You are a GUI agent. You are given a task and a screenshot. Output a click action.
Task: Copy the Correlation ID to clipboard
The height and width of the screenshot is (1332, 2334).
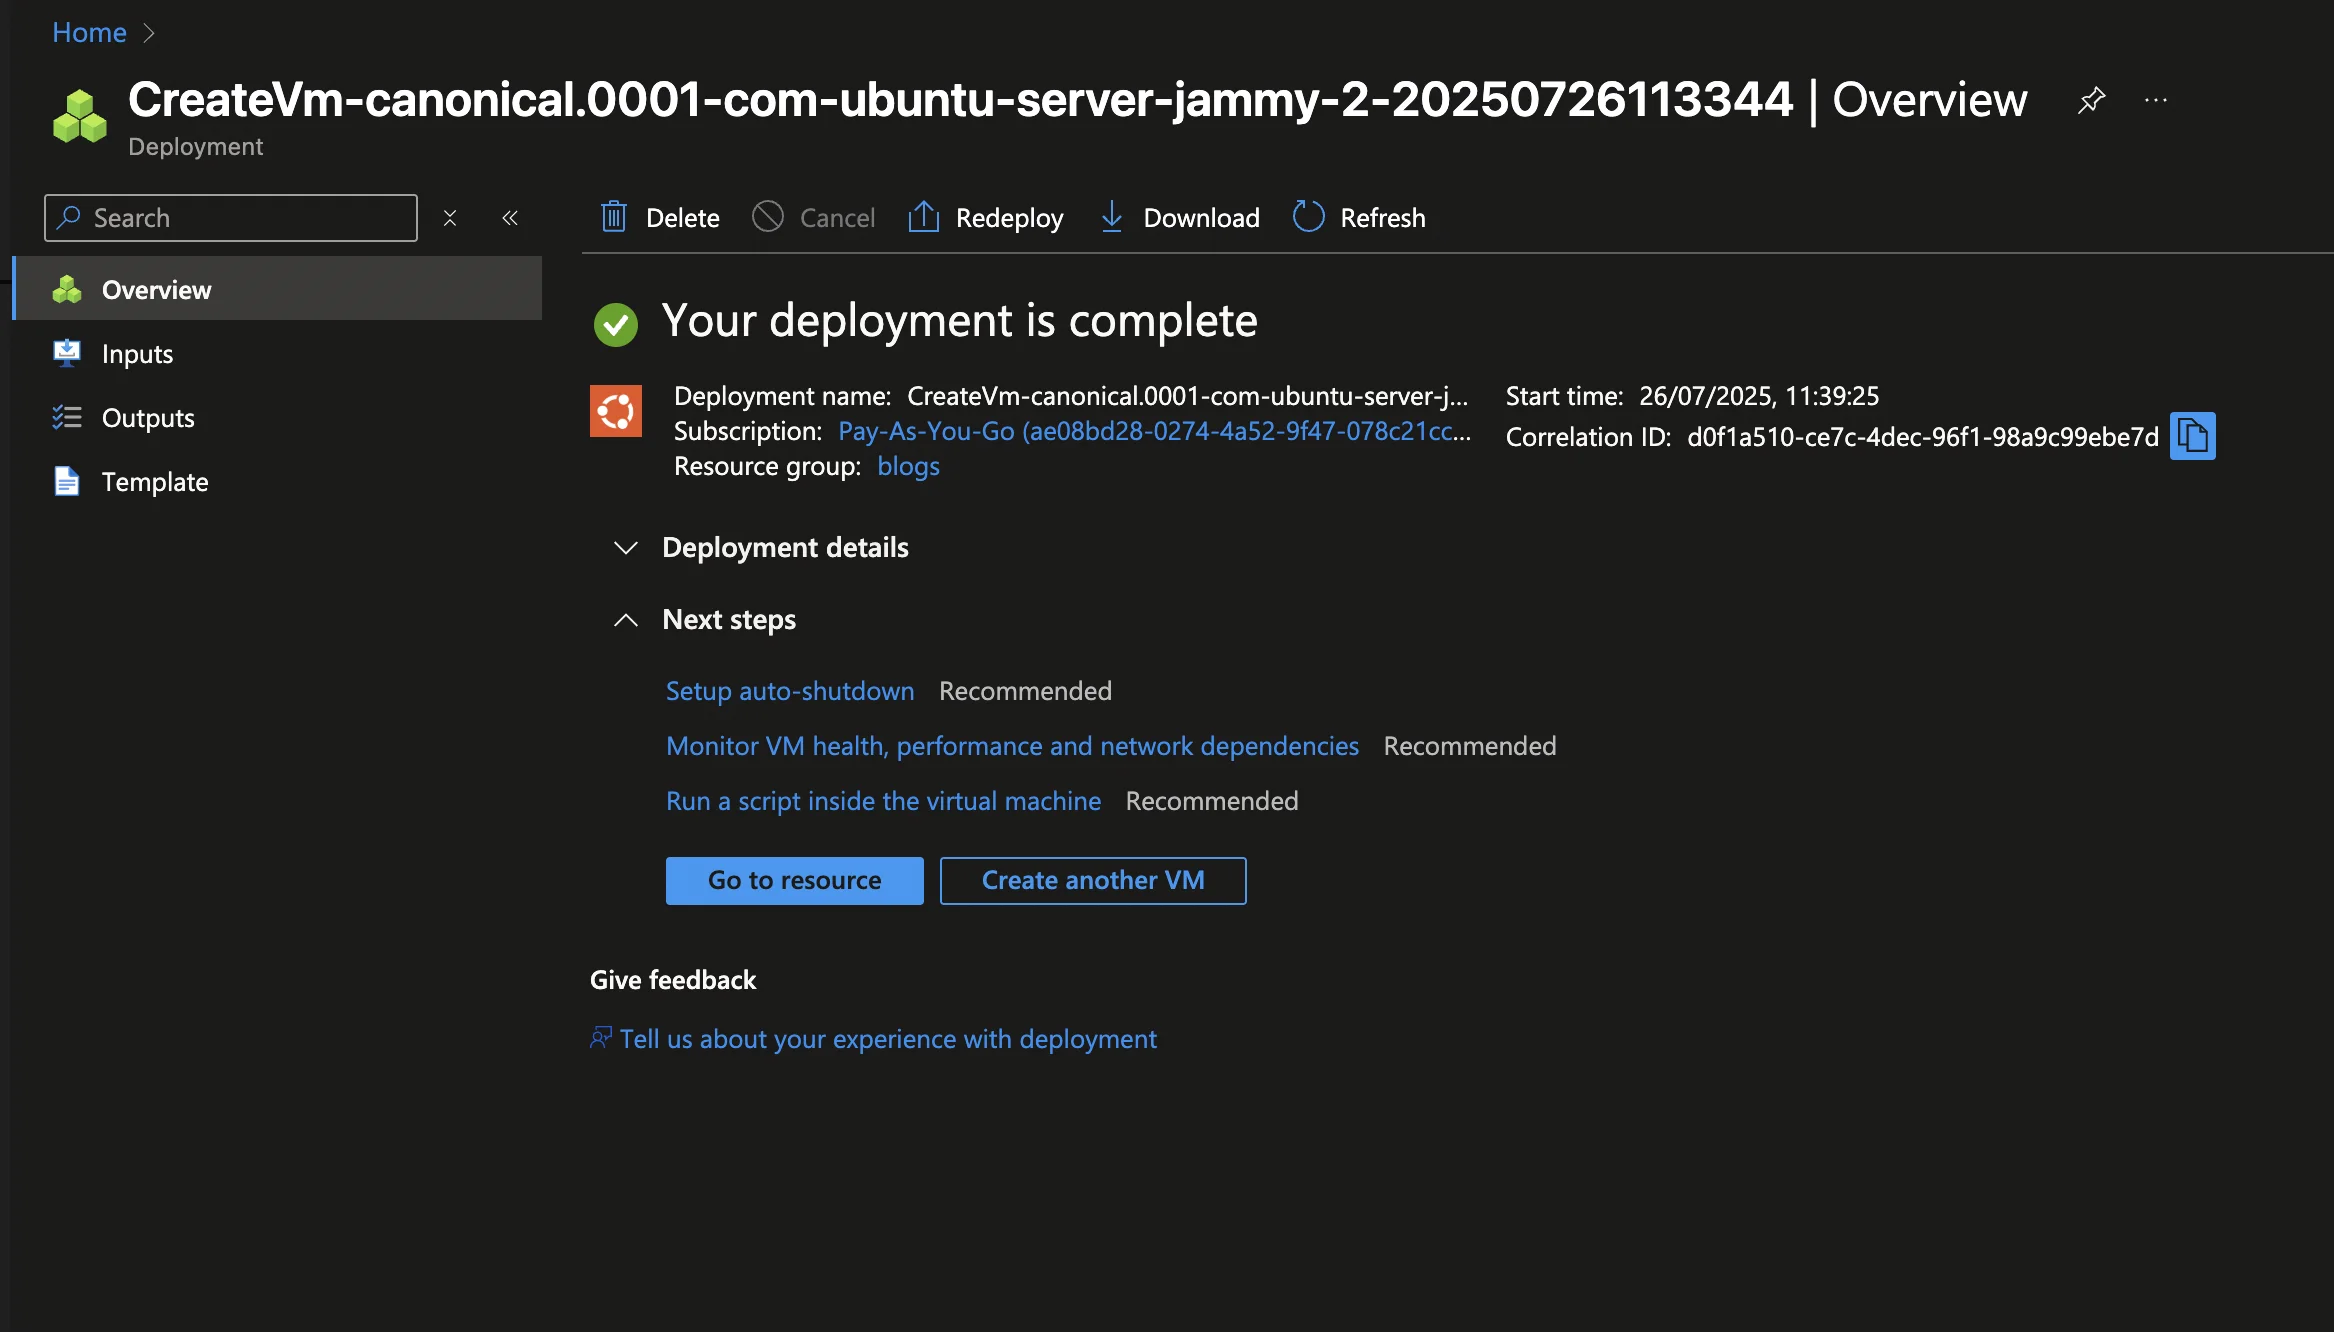[2192, 436]
